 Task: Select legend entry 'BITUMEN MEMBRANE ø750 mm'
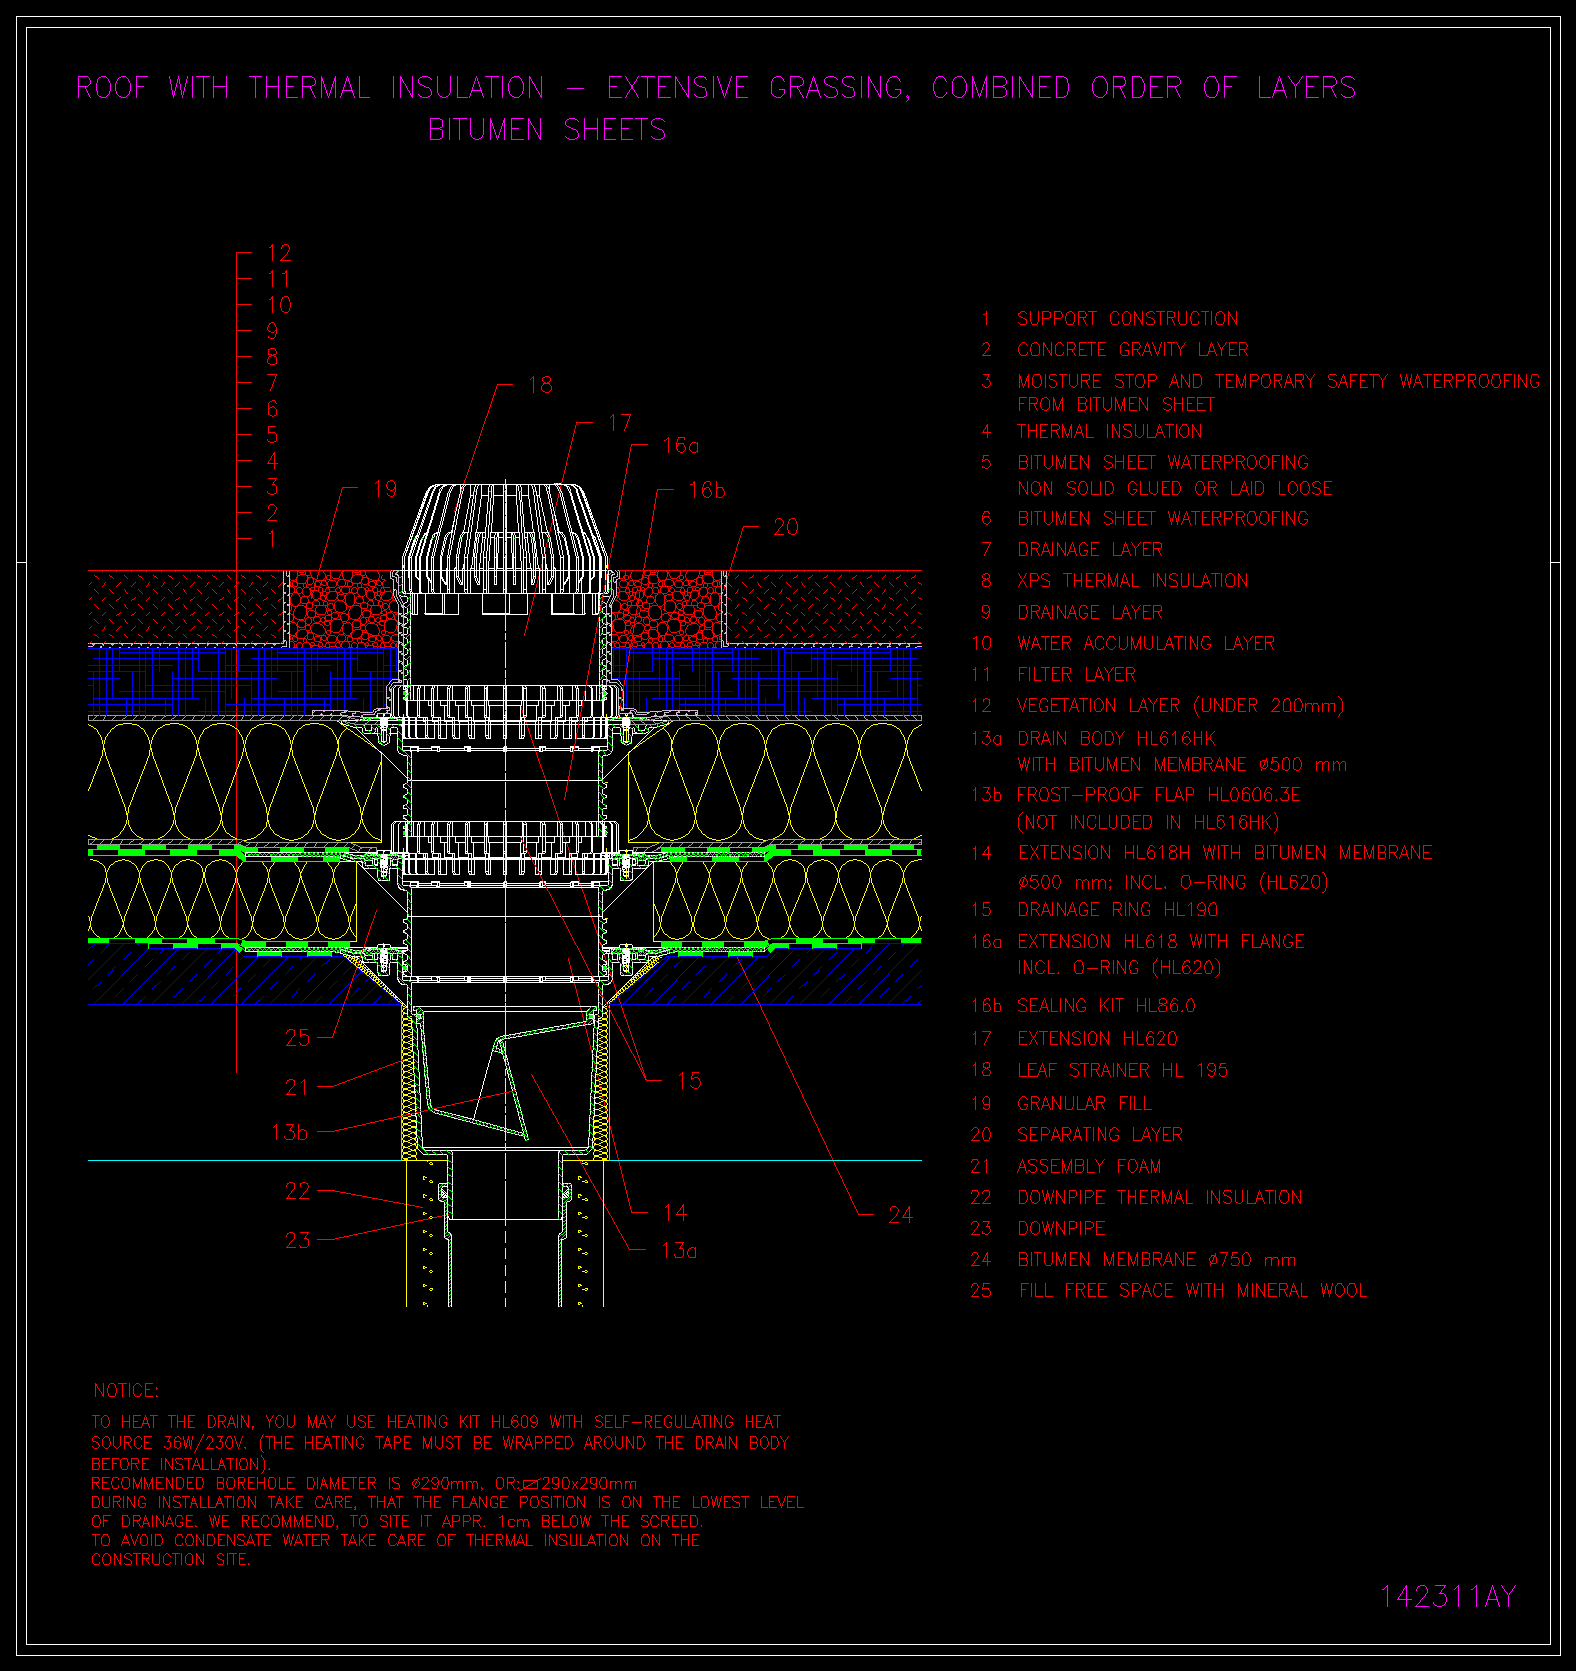tap(1157, 1260)
